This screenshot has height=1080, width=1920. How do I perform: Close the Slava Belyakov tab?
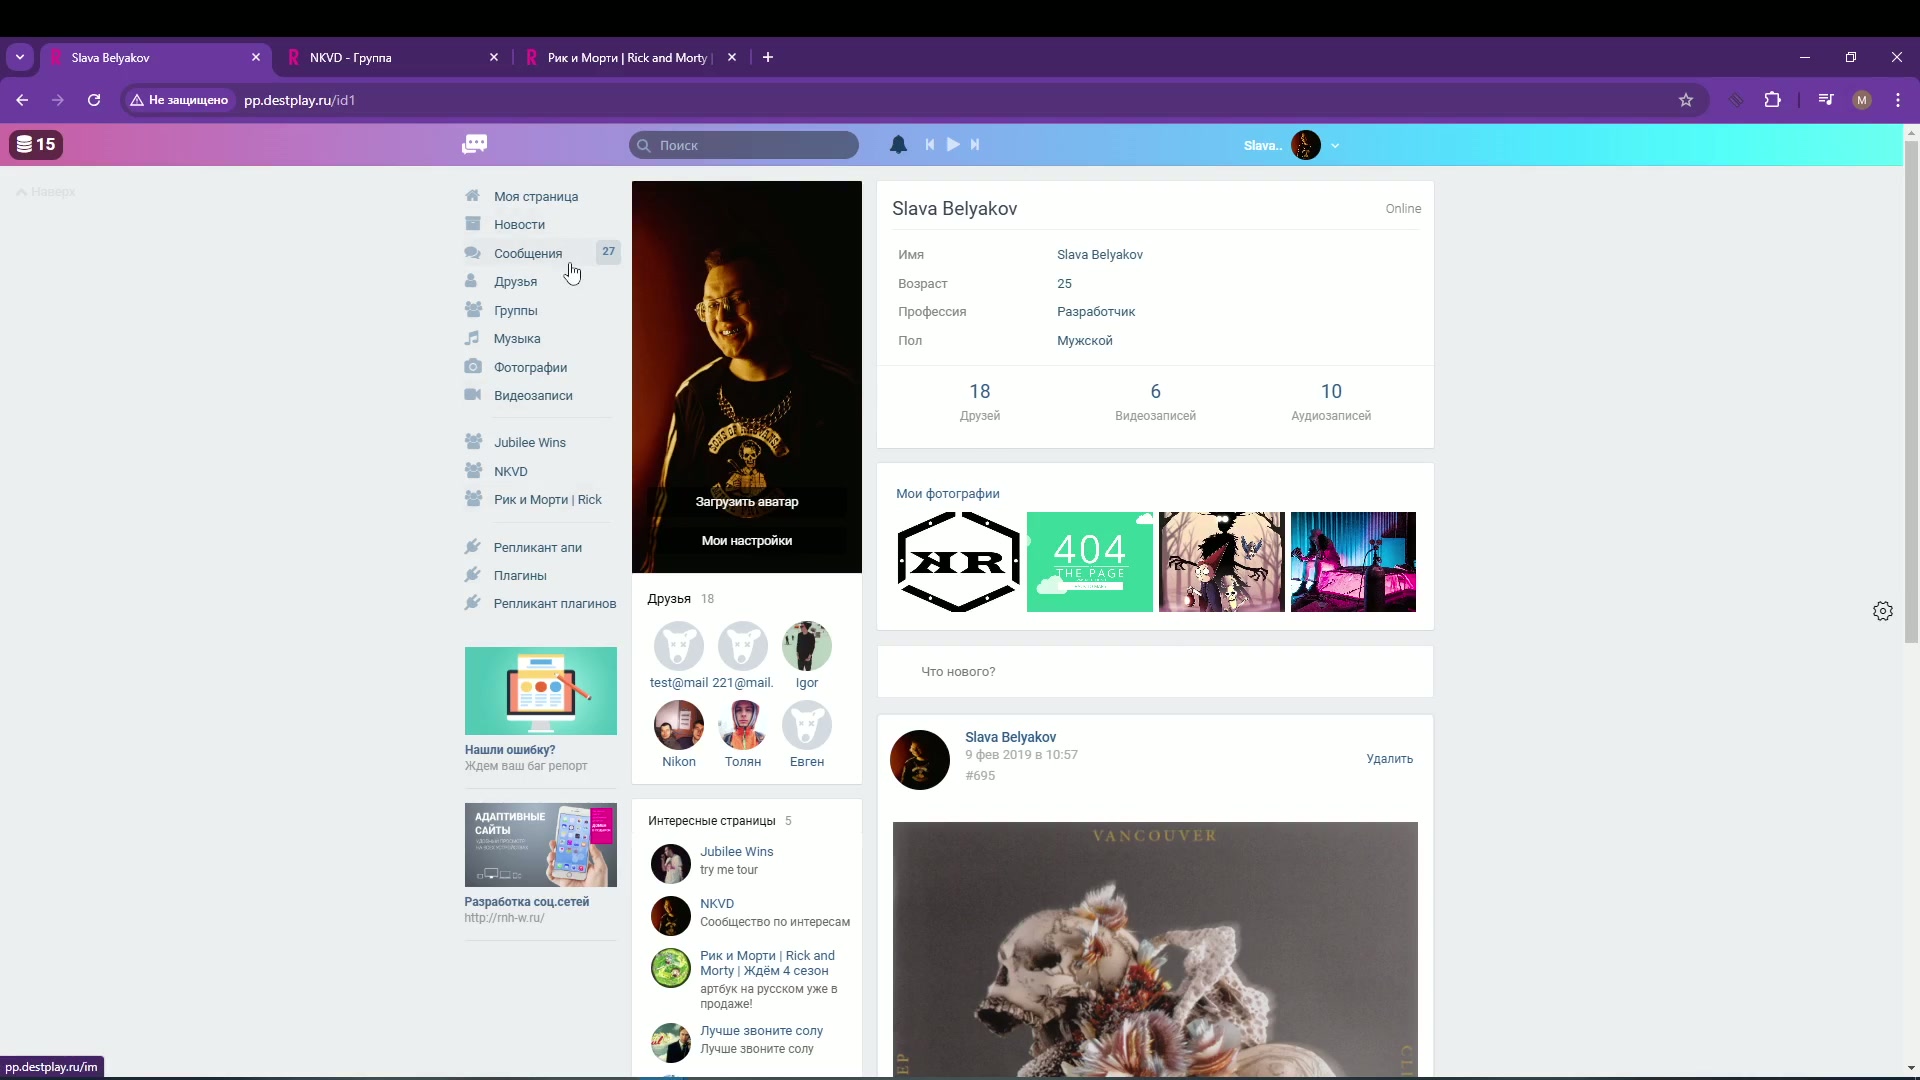click(x=256, y=58)
